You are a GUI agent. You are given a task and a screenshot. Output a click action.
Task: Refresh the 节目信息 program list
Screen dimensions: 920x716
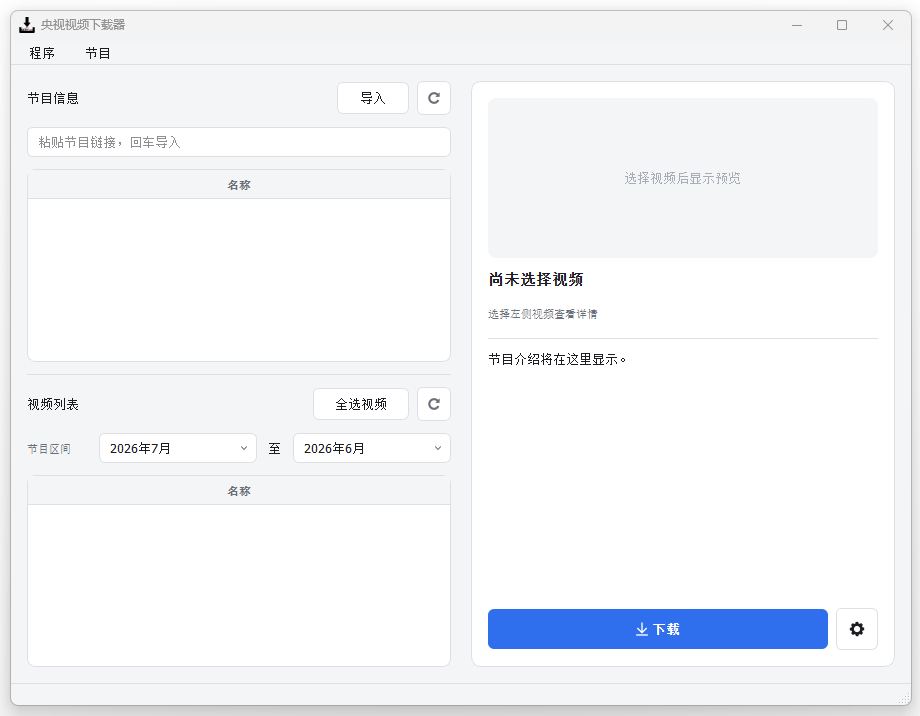[x=434, y=98]
